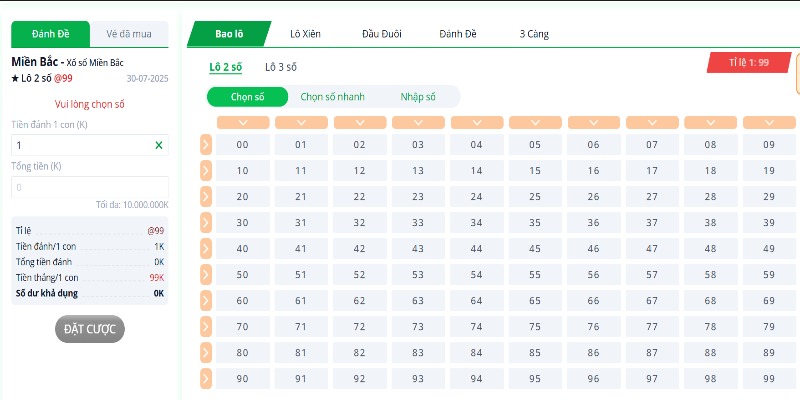Image resolution: width=800 pixels, height=400 pixels.
Task: Switch to the Chọn số nhanh mode
Action: tap(332, 97)
